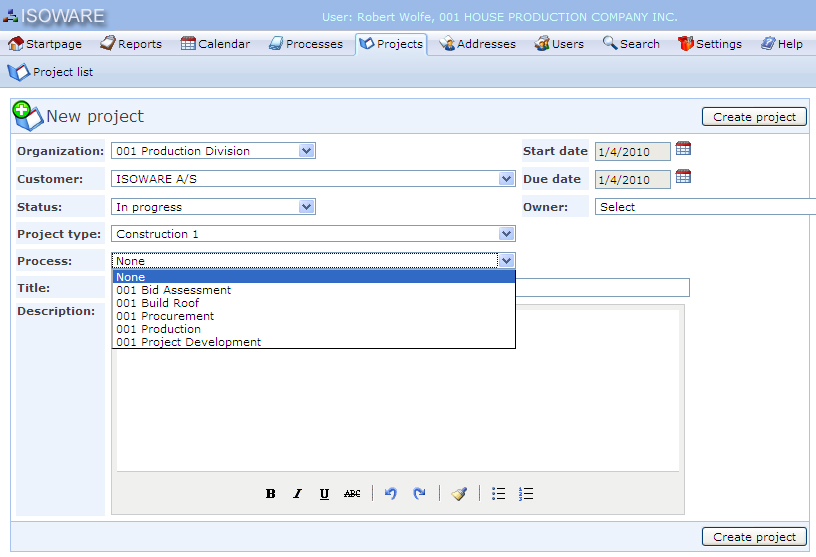Click the Search magnifier icon
Screen dimensions: 816x557
coord(610,43)
